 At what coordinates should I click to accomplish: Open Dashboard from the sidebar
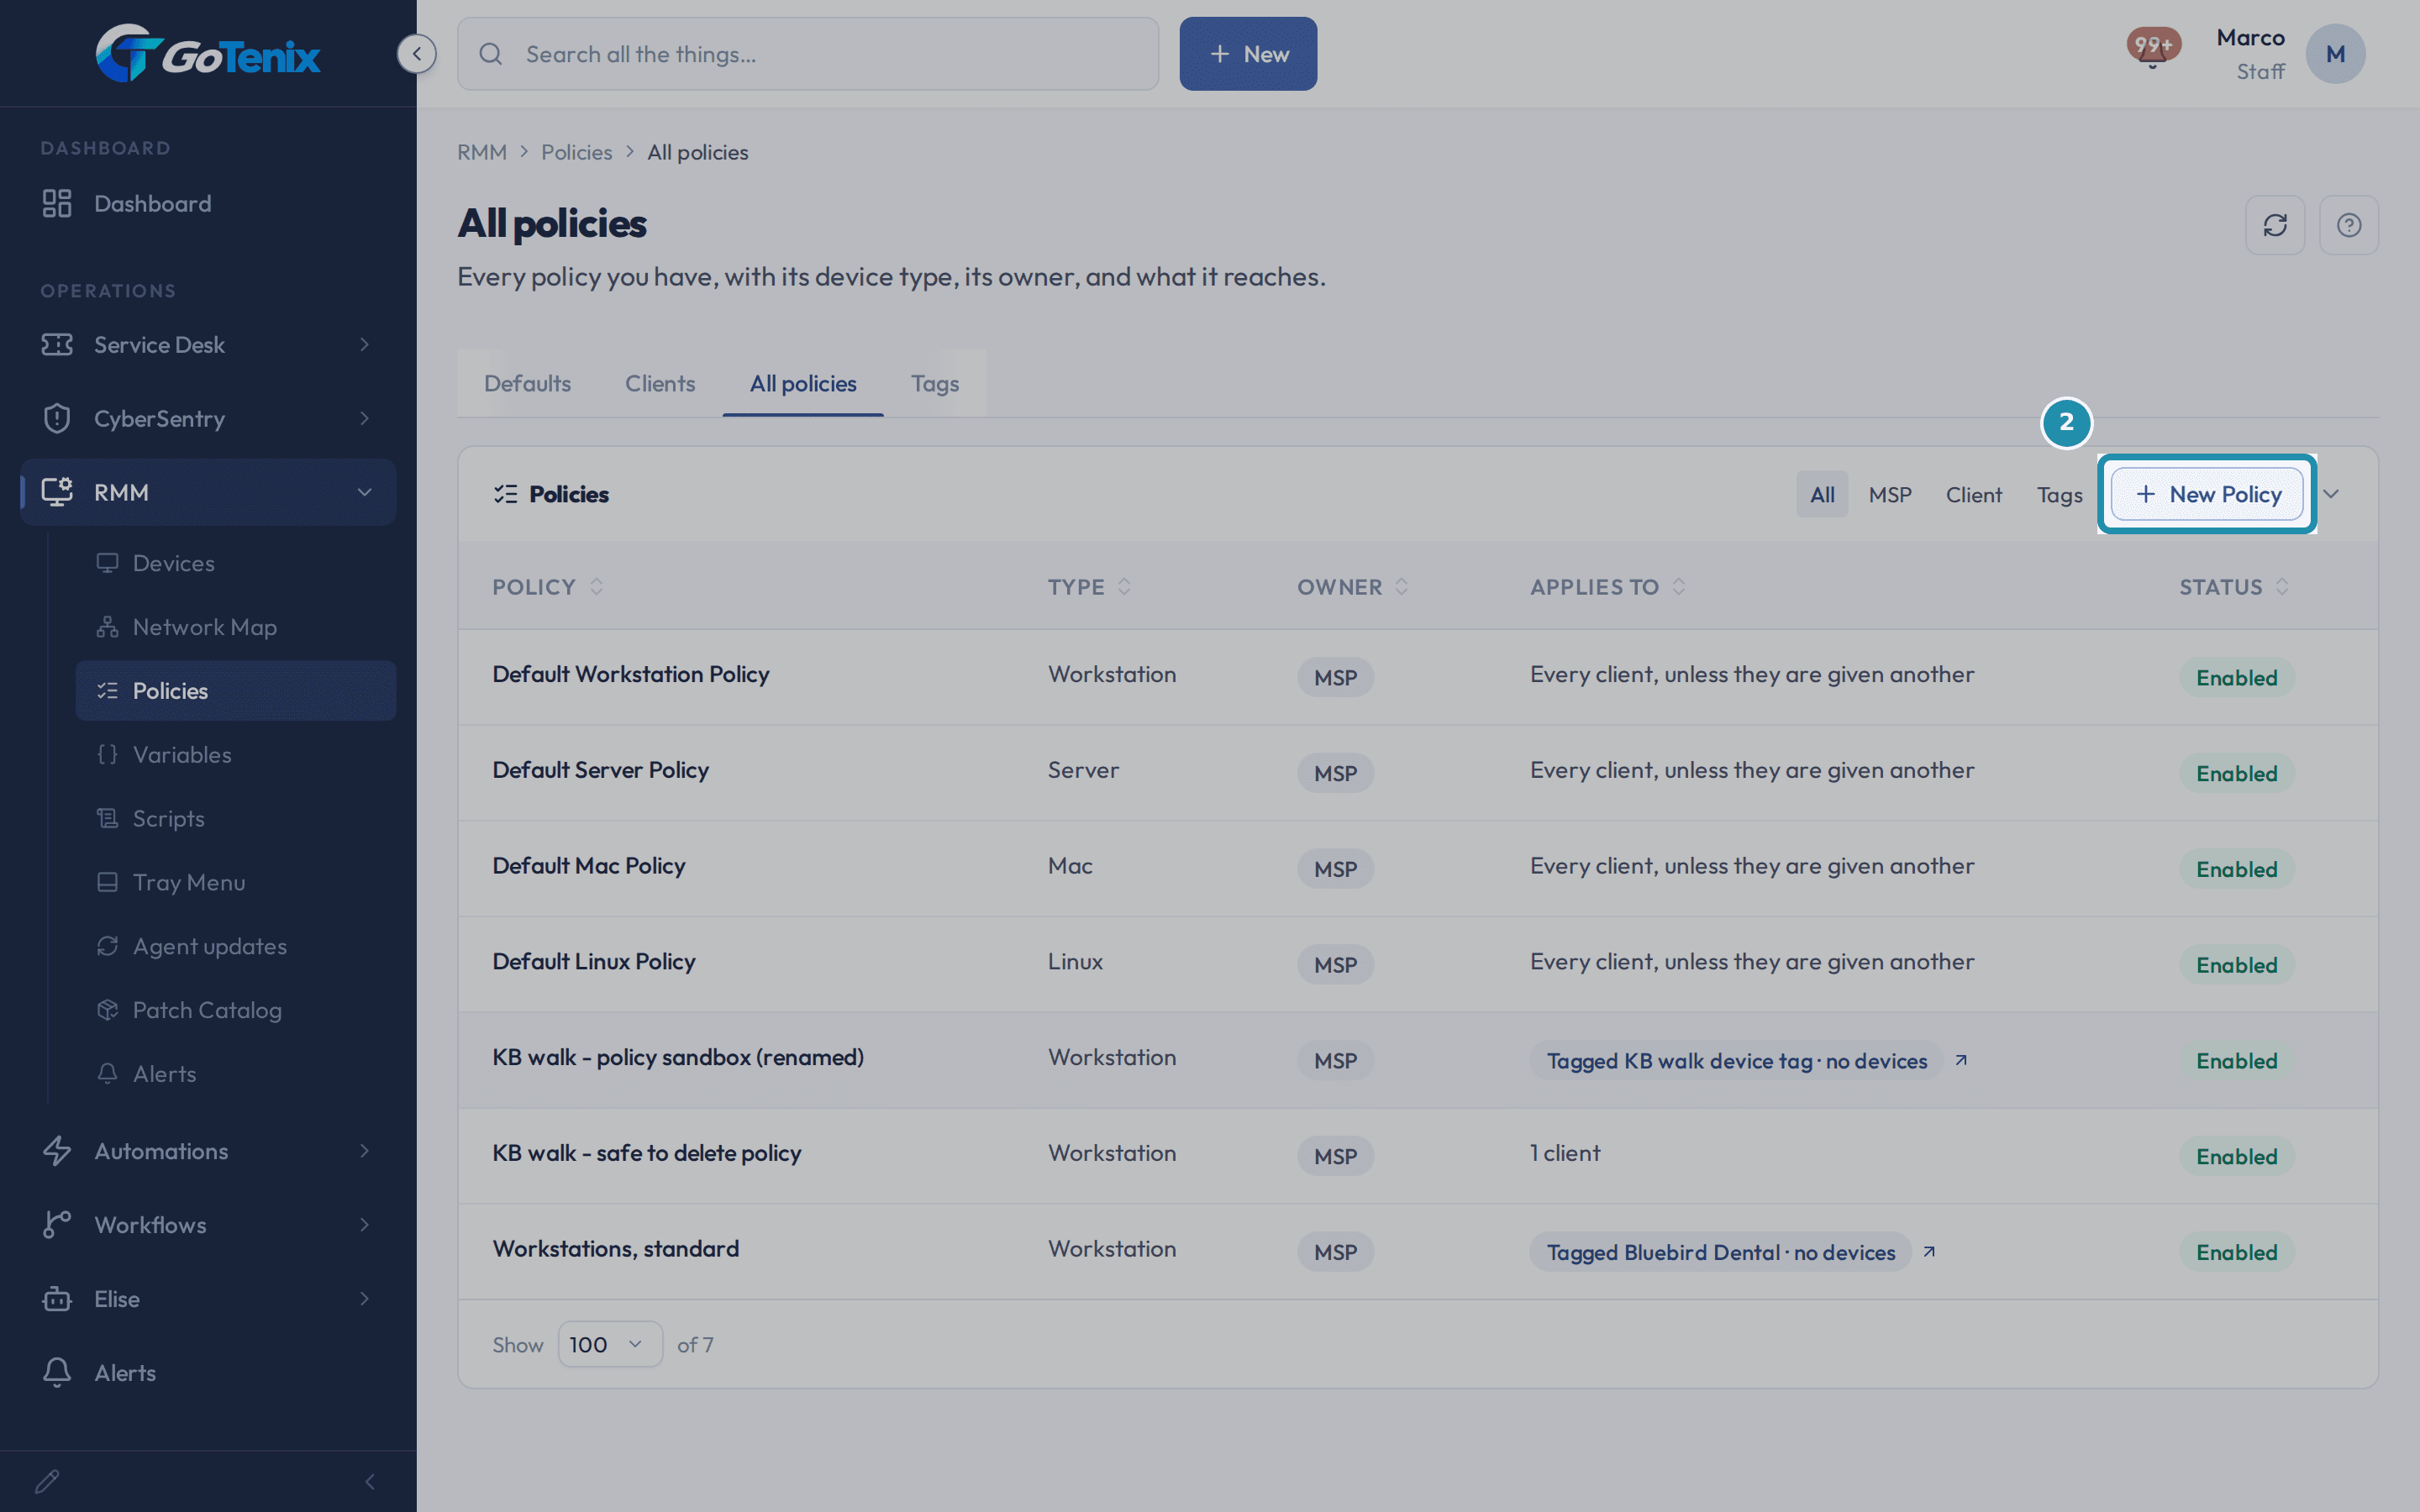(208, 203)
